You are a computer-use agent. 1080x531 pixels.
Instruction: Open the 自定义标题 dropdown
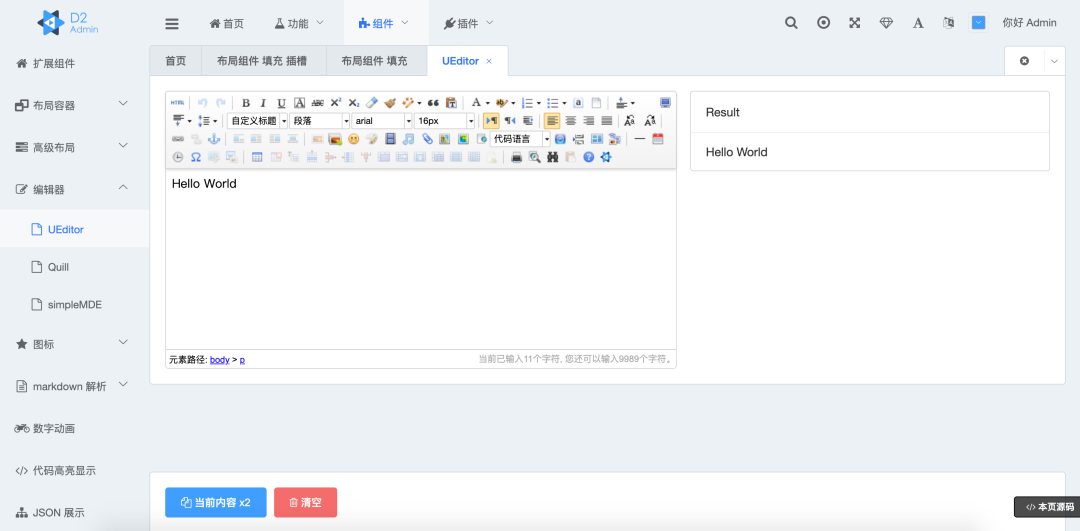pos(258,121)
